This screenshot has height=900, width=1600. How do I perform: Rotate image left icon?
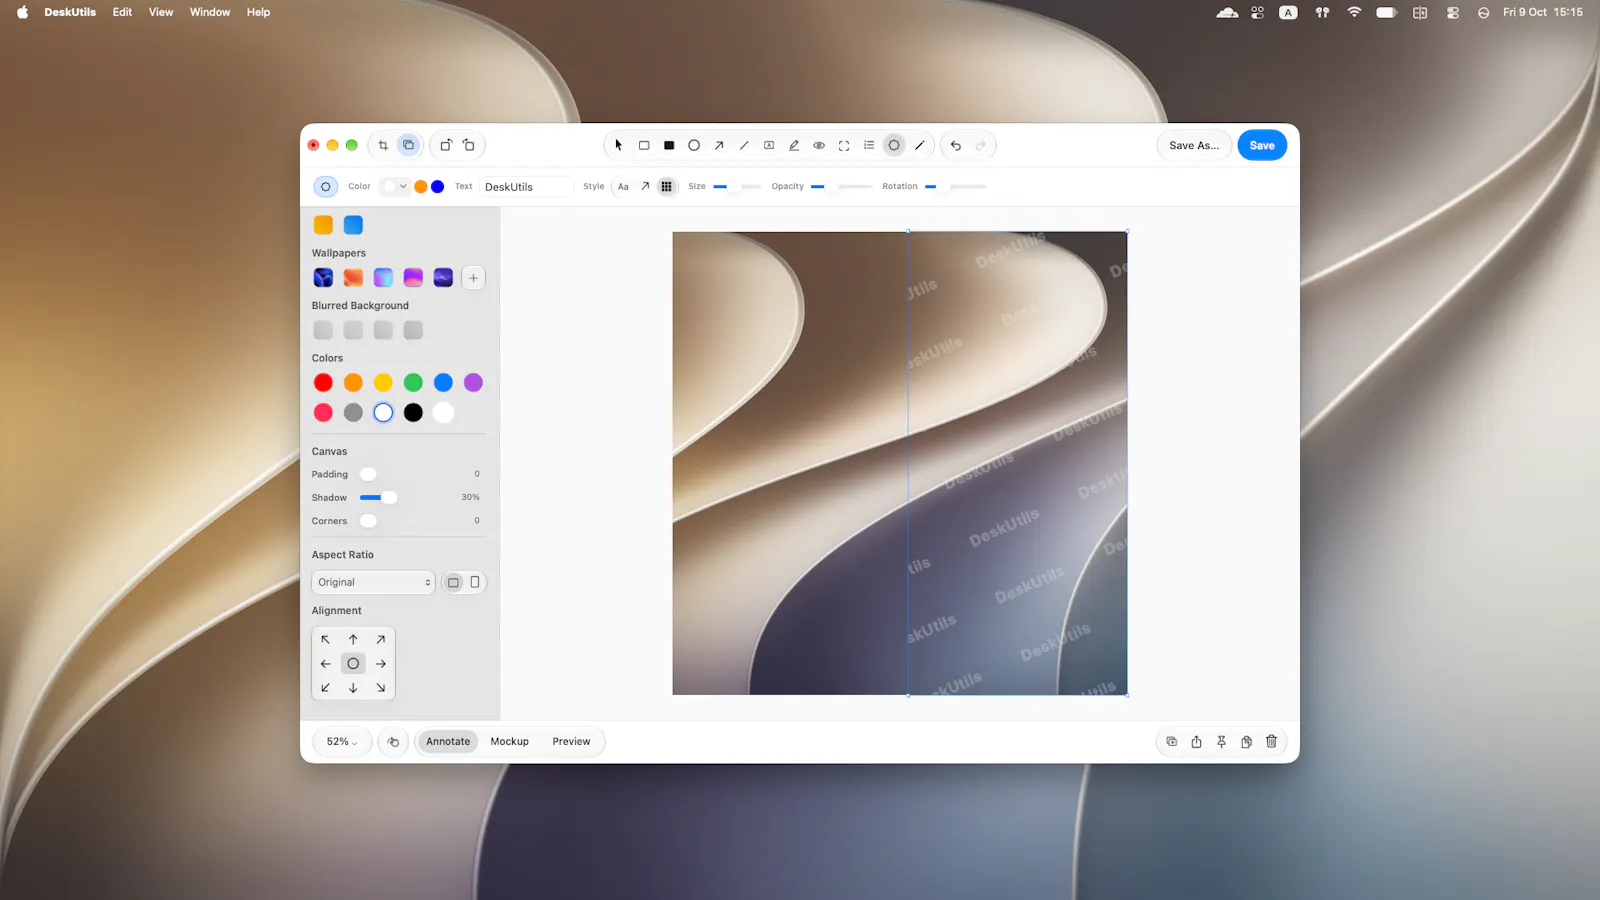click(x=446, y=145)
